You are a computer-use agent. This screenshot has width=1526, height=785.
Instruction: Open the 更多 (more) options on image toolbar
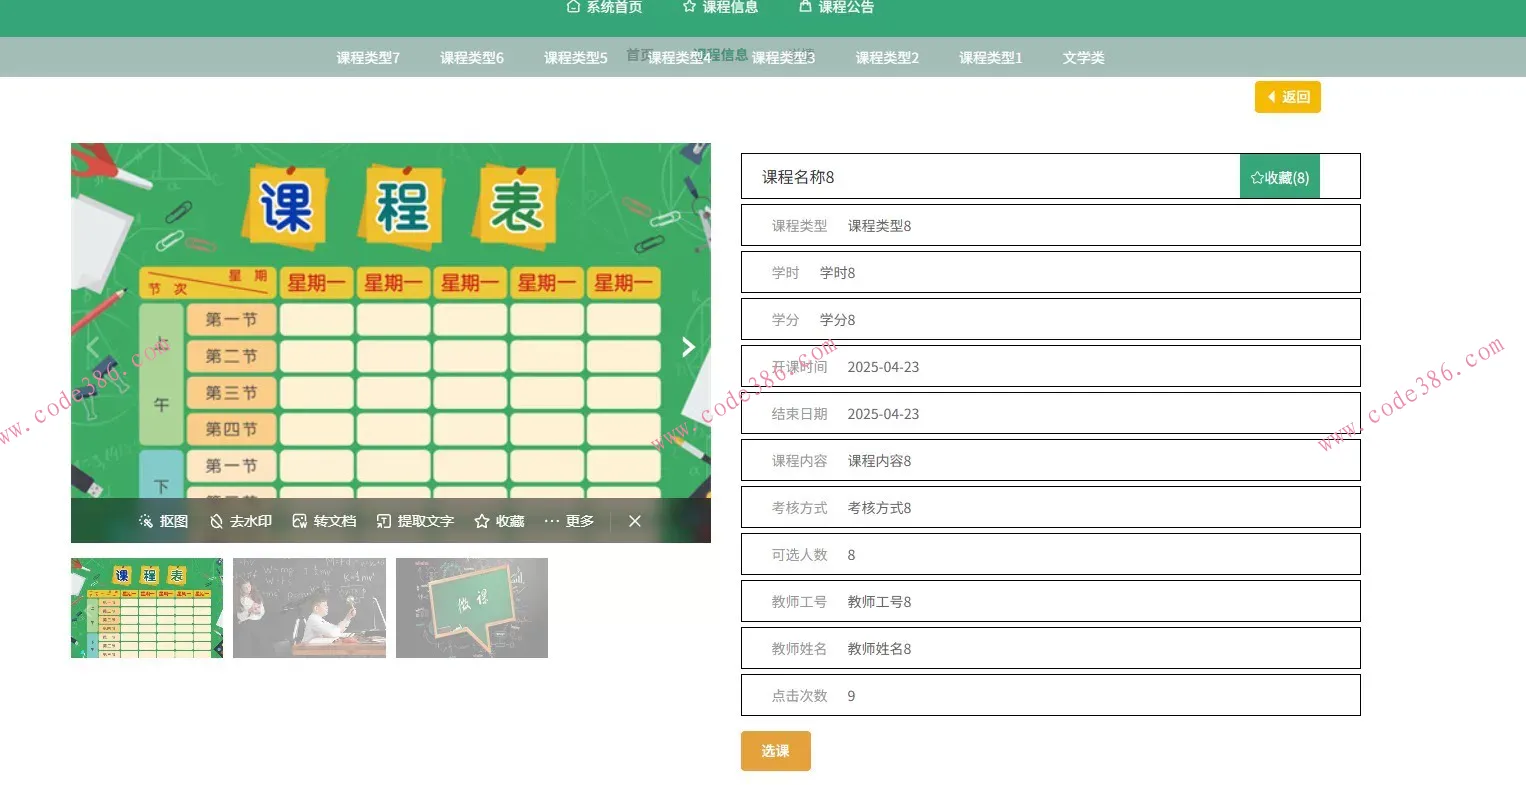tap(567, 521)
